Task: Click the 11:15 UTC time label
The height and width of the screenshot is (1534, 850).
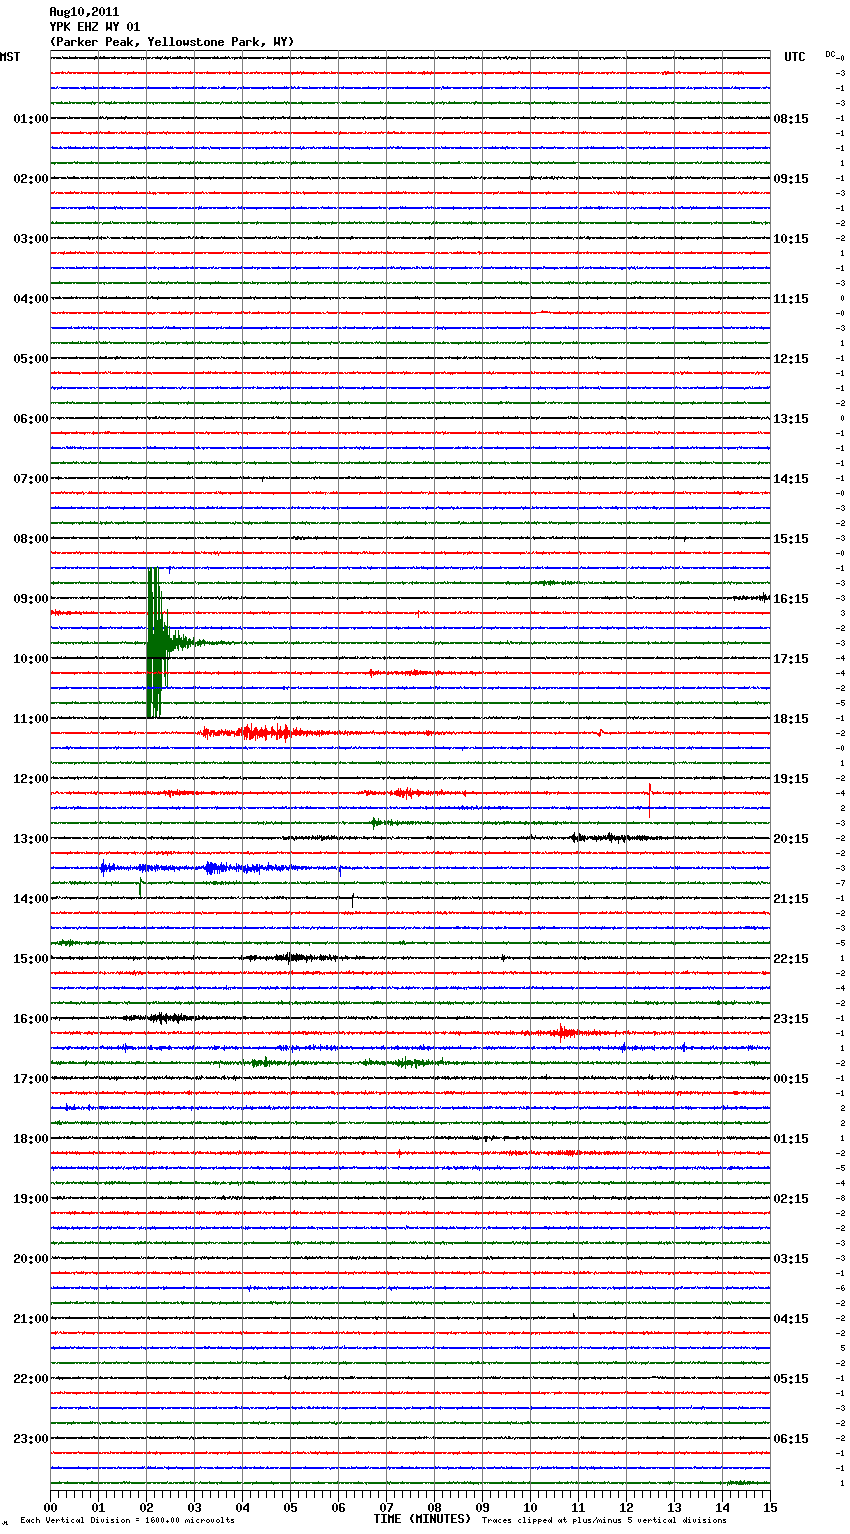Action: pos(791,299)
